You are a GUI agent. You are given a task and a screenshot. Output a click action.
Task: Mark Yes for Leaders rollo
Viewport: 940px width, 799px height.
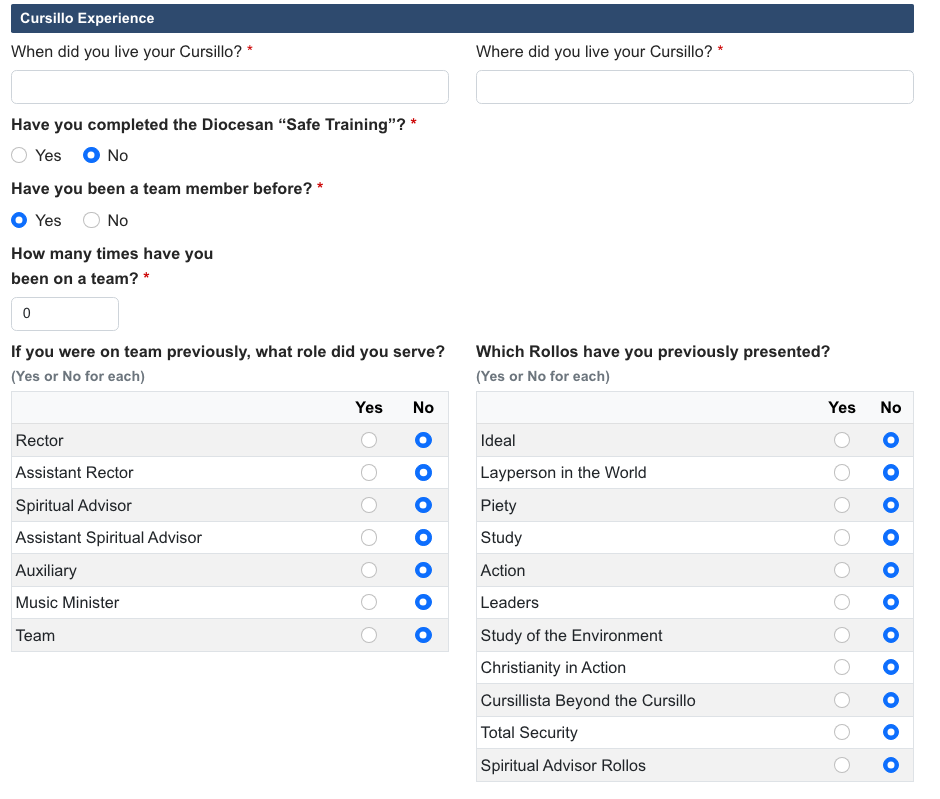click(842, 602)
